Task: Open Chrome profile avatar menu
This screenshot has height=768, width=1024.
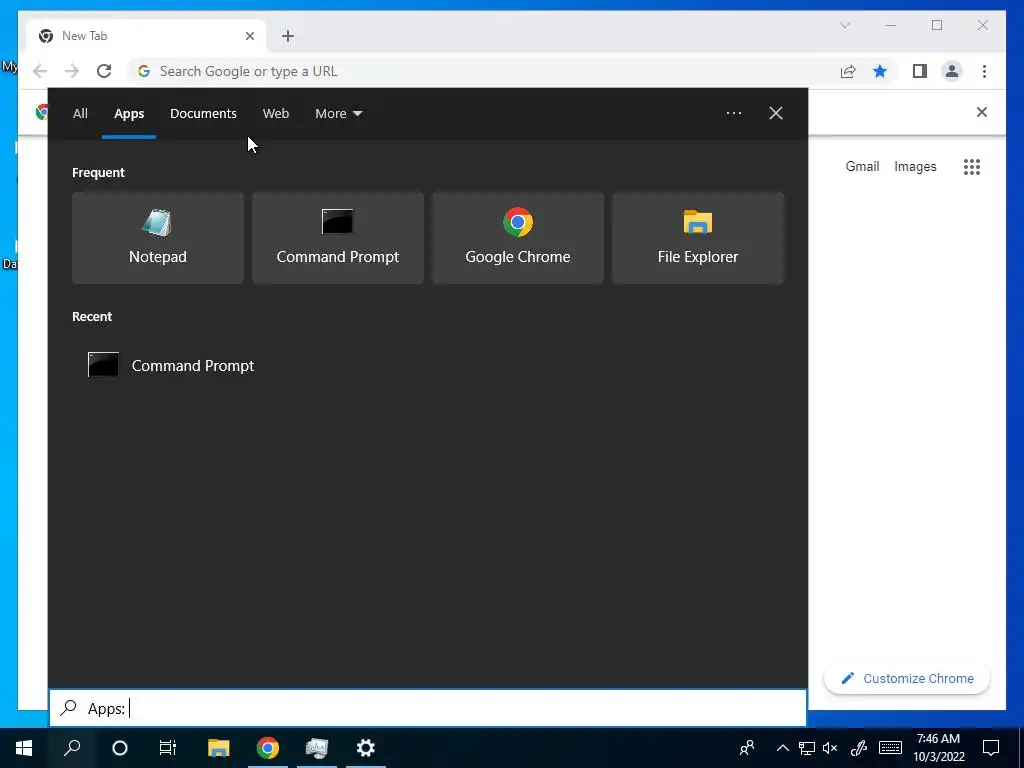Action: point(952,71)
